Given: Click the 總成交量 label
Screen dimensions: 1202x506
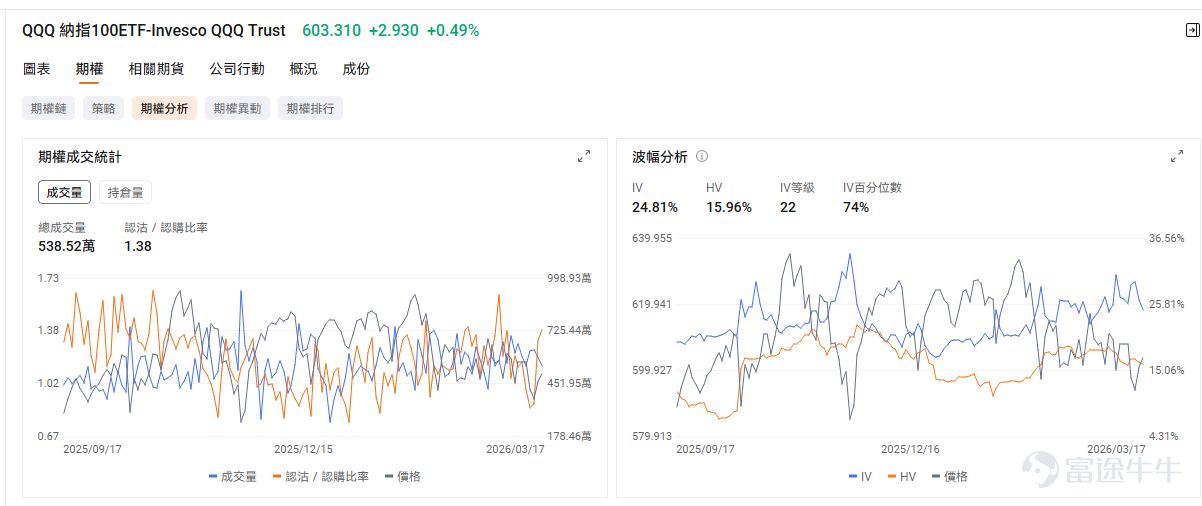Looking at the screenshot, I should (62, 227).
